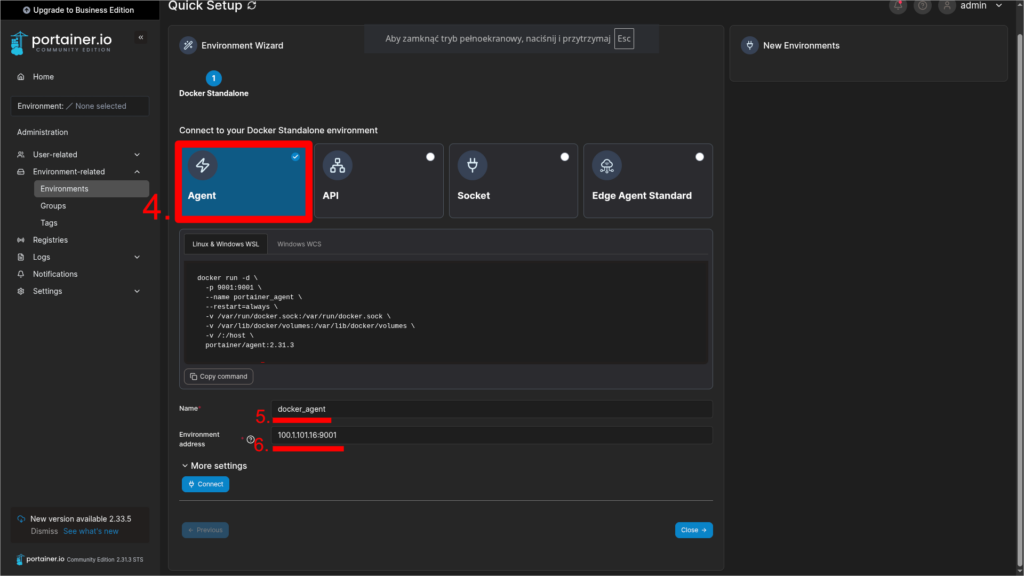Click the Home icon in the sidebar

(22, 77)
